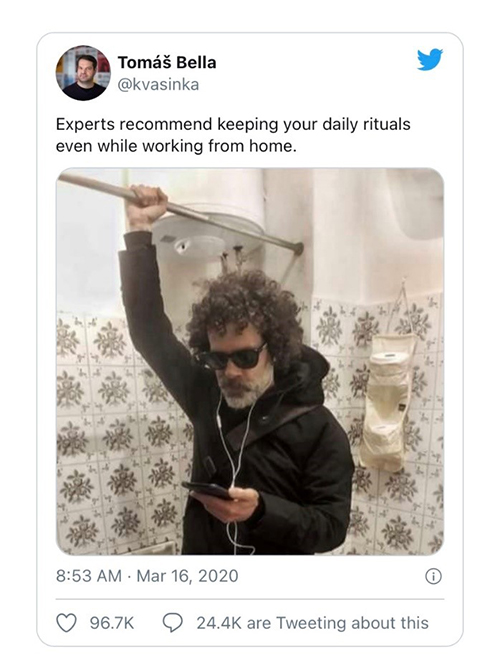Click the raised fist gripping the rod
Screen dimensions: 500x668
147,206
